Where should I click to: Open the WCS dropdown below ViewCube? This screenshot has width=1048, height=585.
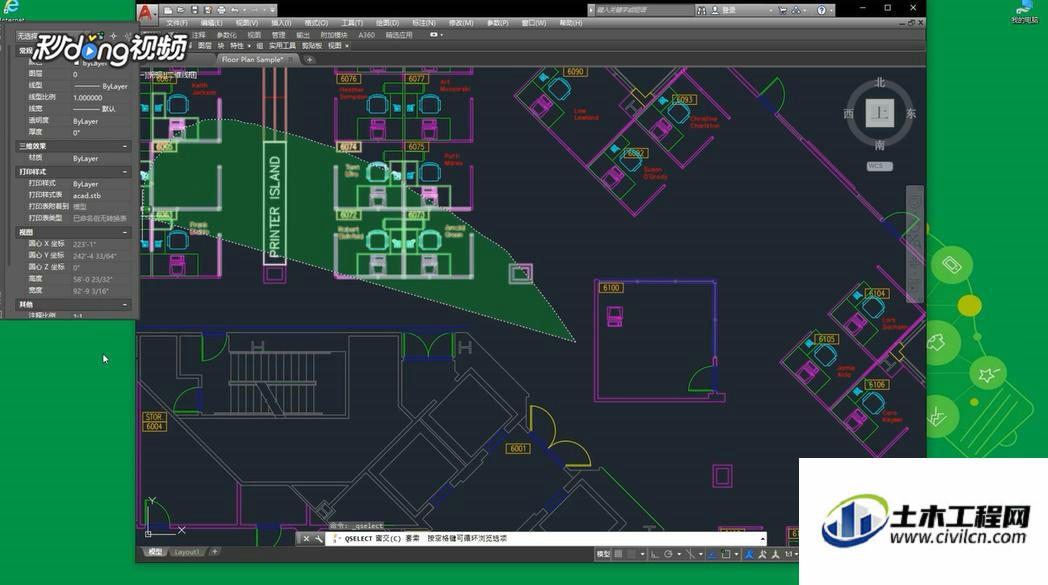click(x=880, y=166)
